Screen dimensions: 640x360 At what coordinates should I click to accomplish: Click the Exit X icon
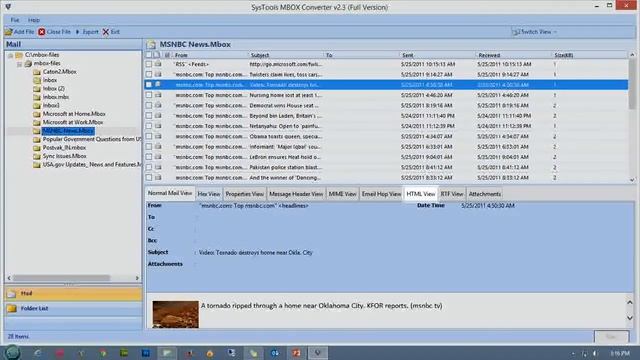[x=106, y=32]
